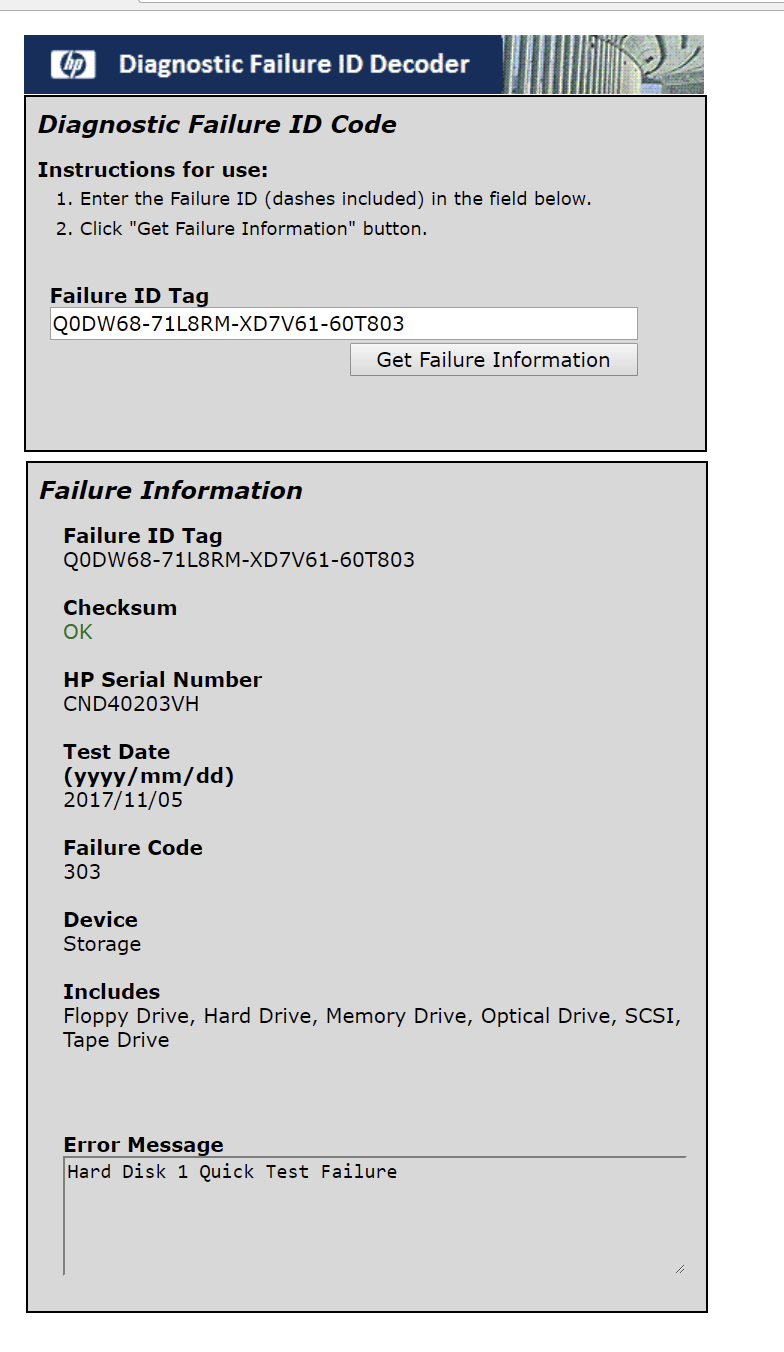Image resolution: width=784 pixels, height=1352 pixels.
Task: Select the serial number CND40203VH
Action: (x=131, y=704)
